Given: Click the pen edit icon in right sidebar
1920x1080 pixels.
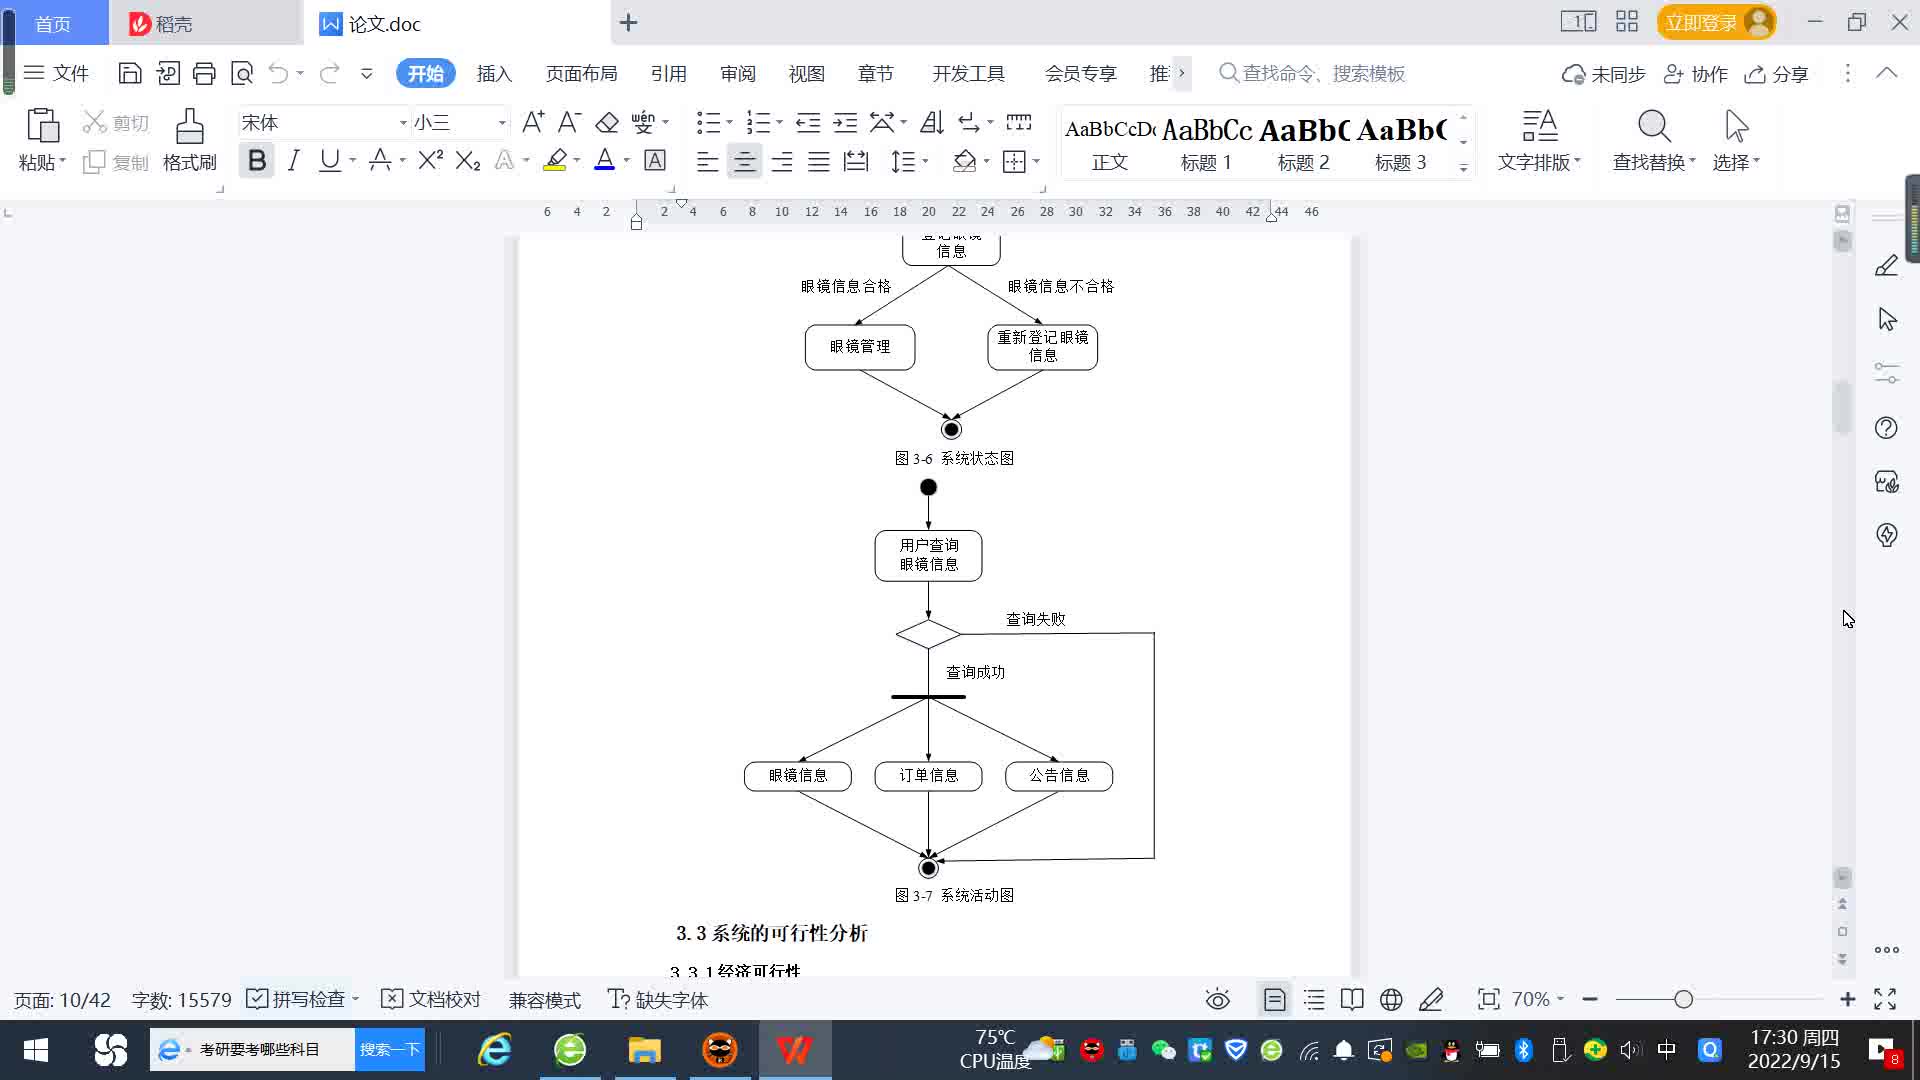Looking at the screenshot, I should click(x=1886, y=265).
